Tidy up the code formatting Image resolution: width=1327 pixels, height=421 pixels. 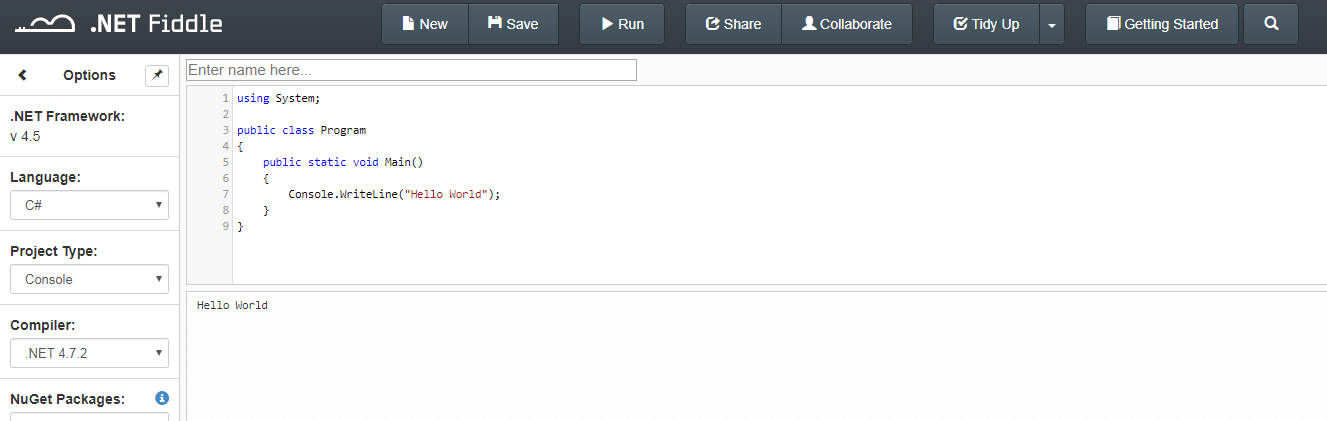point(986,24)
